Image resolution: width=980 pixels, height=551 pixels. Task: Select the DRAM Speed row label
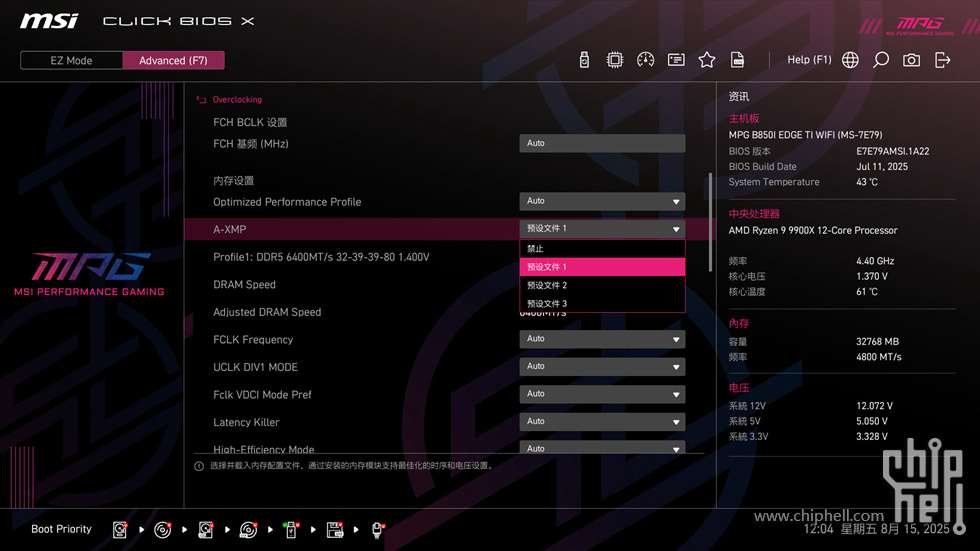(x=244, y=284)
